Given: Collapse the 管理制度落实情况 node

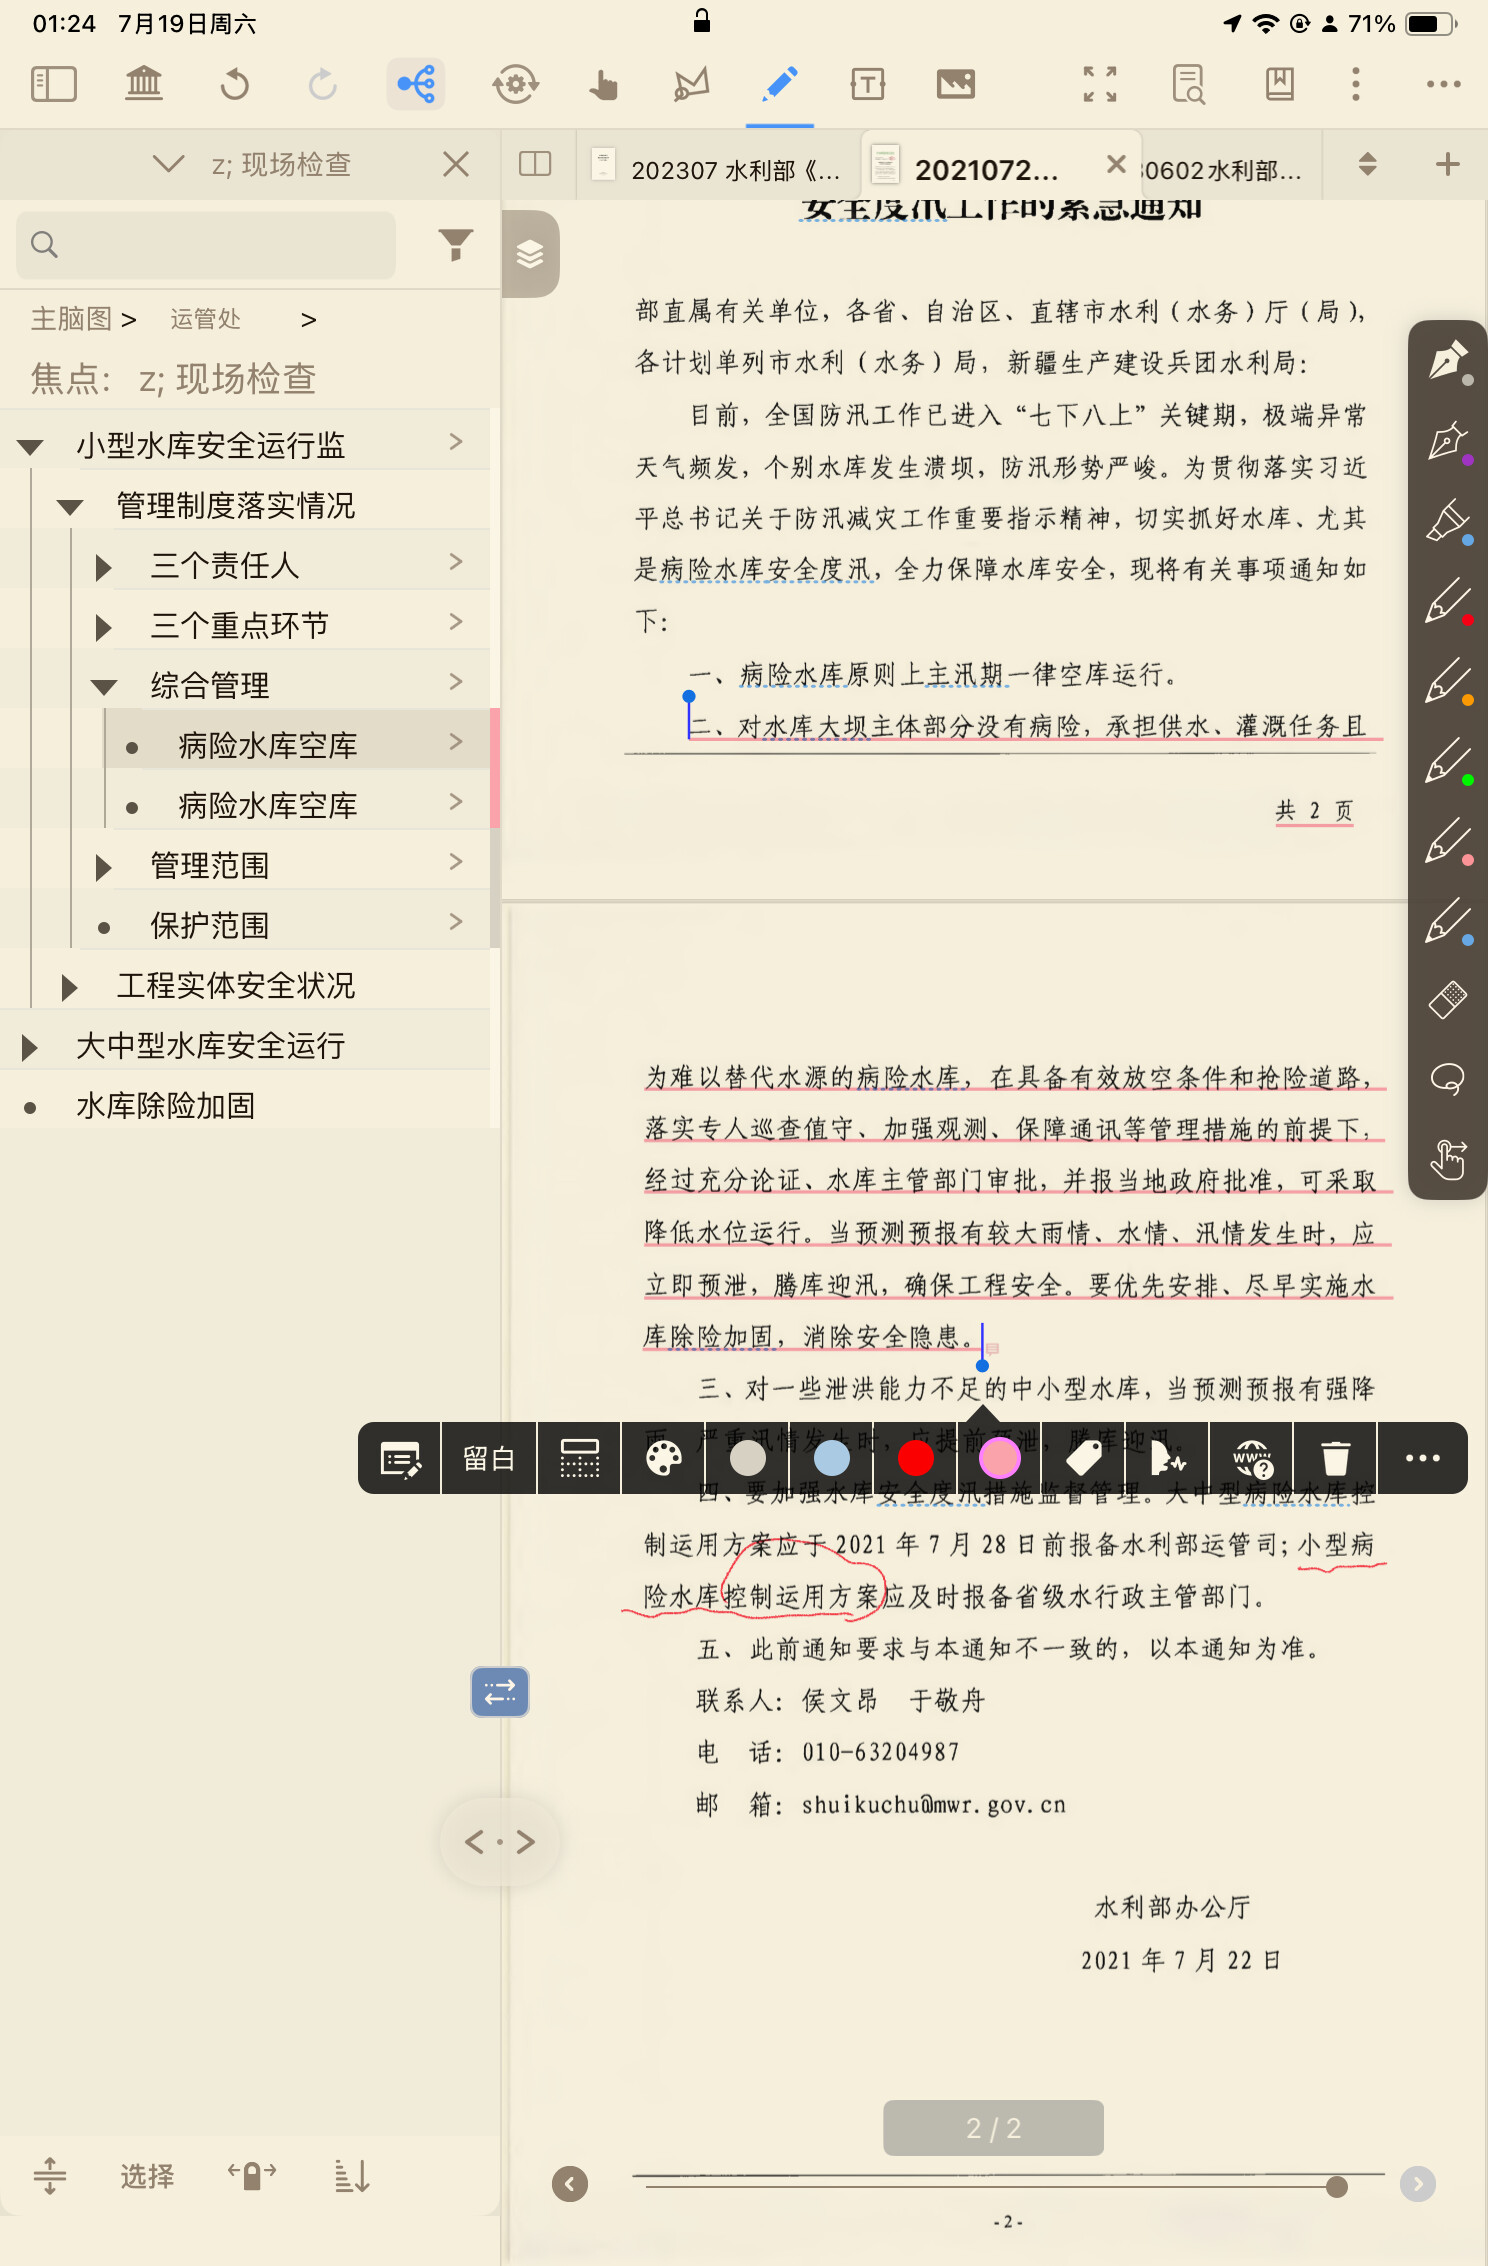Looking at the screenshot, I should pyautogui.click(x=69, y=507).
